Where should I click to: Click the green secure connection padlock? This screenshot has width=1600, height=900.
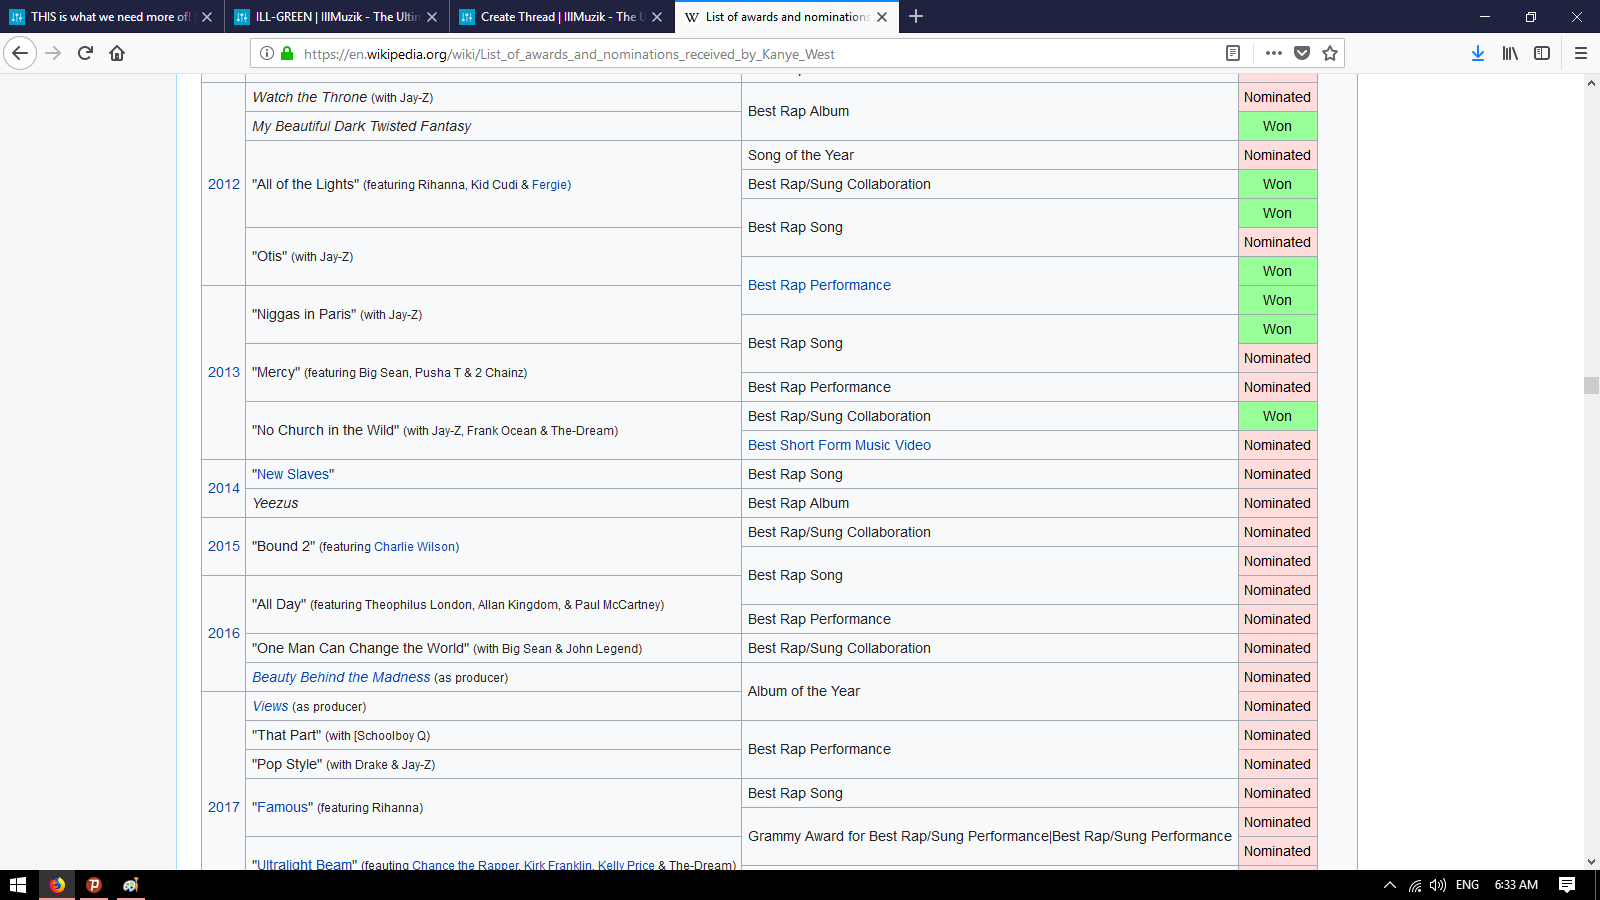287,53
